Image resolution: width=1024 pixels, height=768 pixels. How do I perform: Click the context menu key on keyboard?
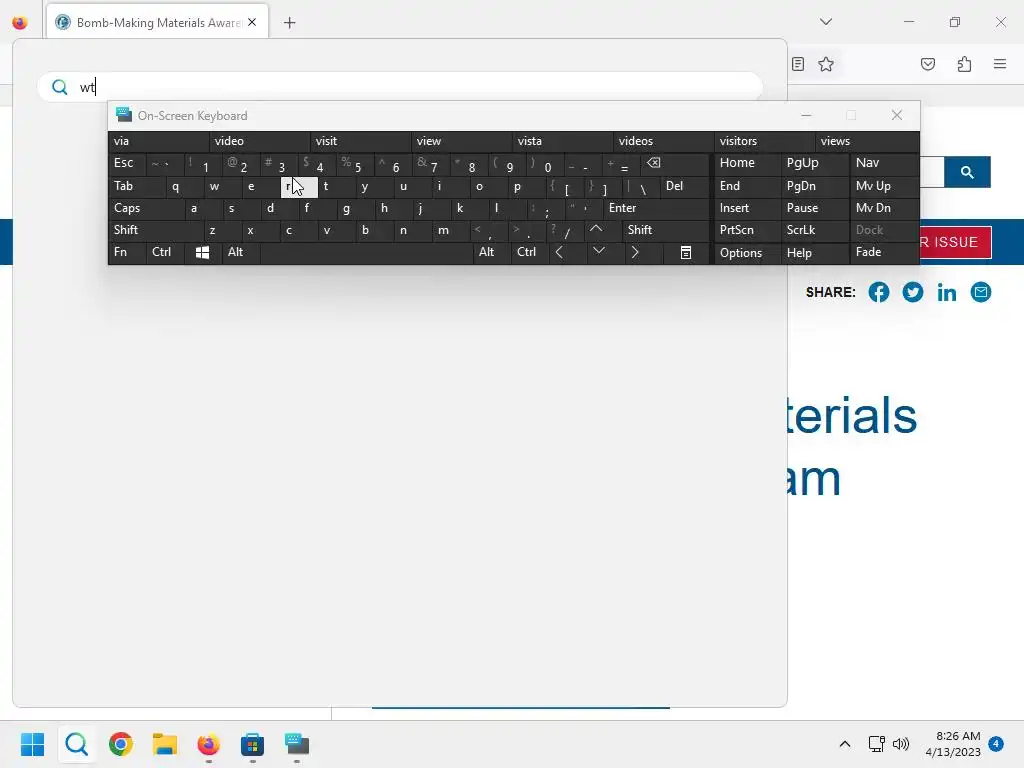click(686, 253)
